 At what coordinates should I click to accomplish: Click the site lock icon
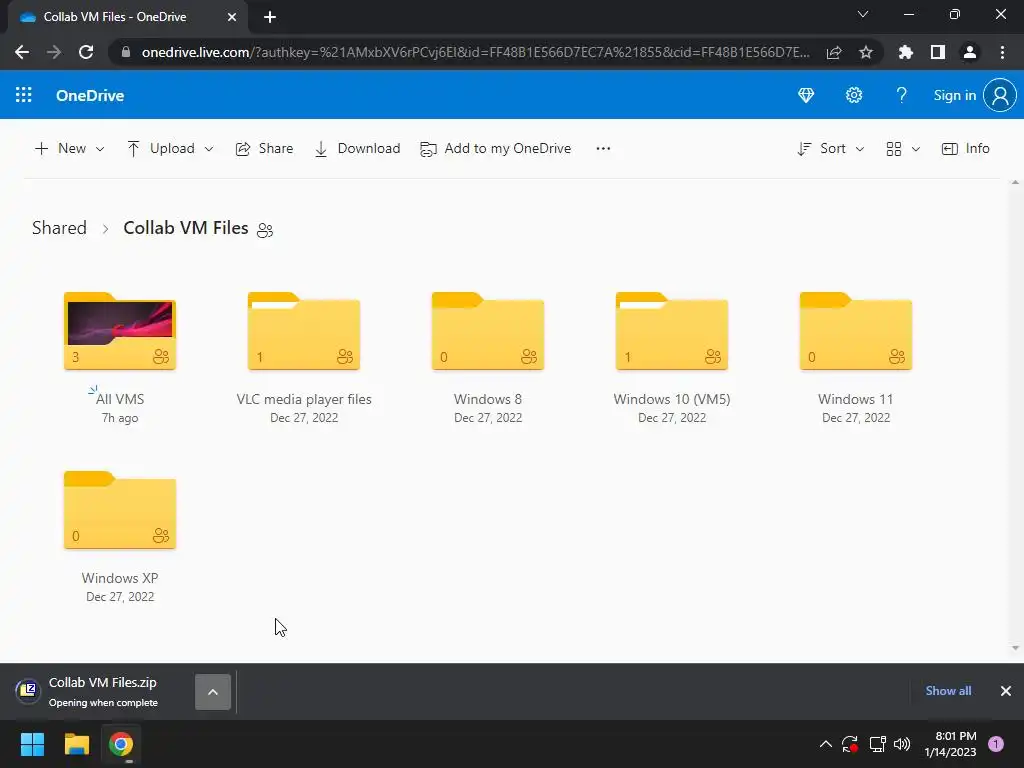click(x=126, y=52)
